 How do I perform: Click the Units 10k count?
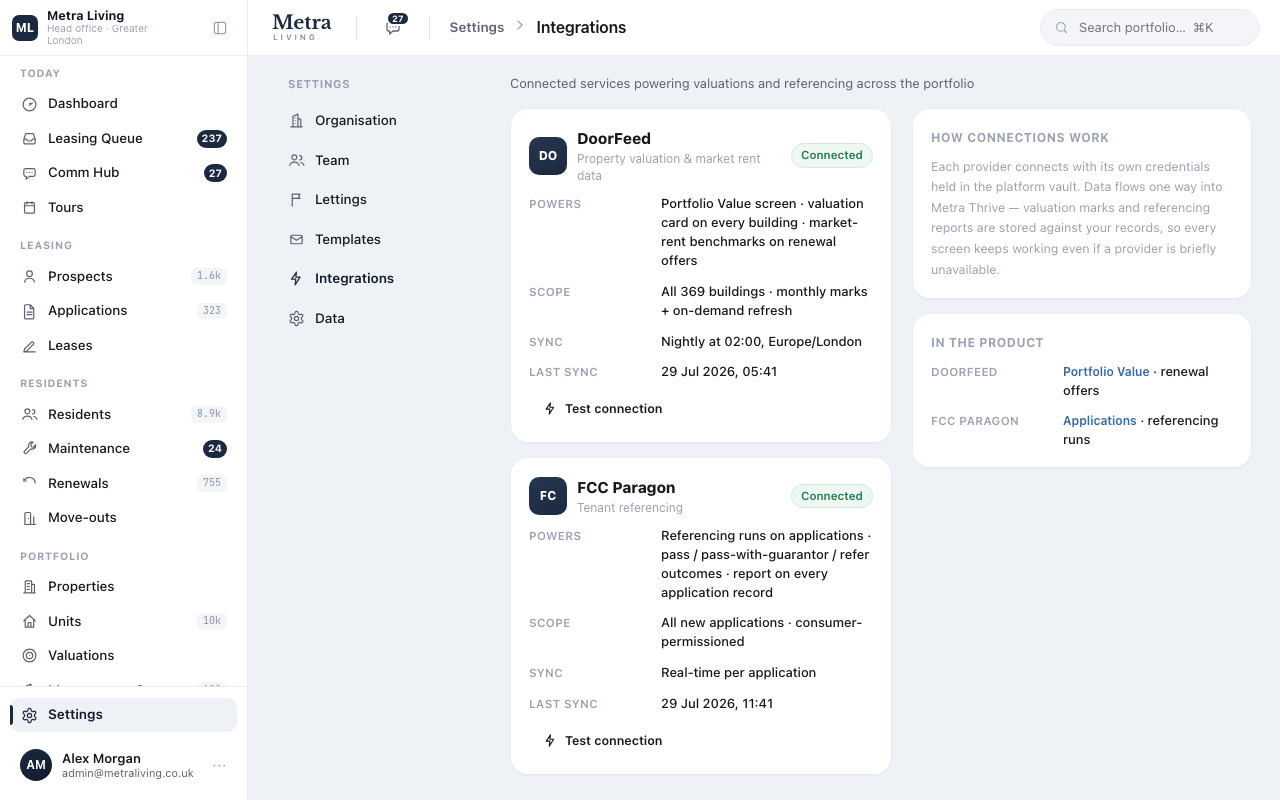[212, 621]
